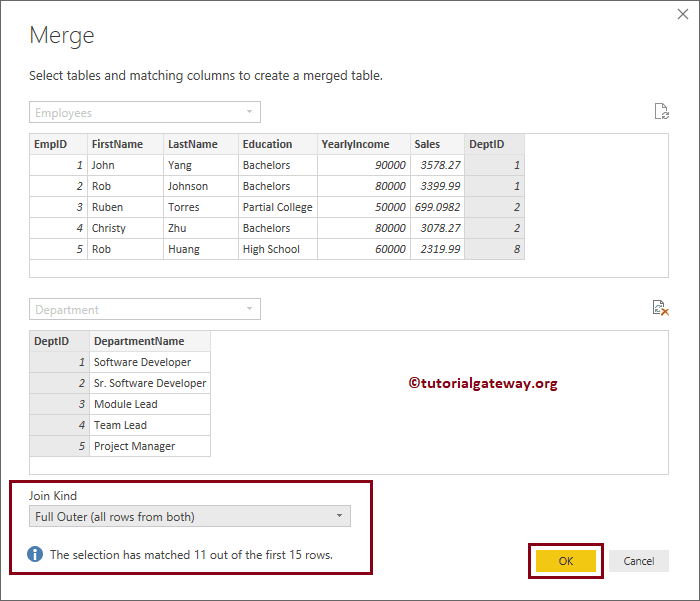
Task: Select the Sales column header
Action: pos(437,144)
